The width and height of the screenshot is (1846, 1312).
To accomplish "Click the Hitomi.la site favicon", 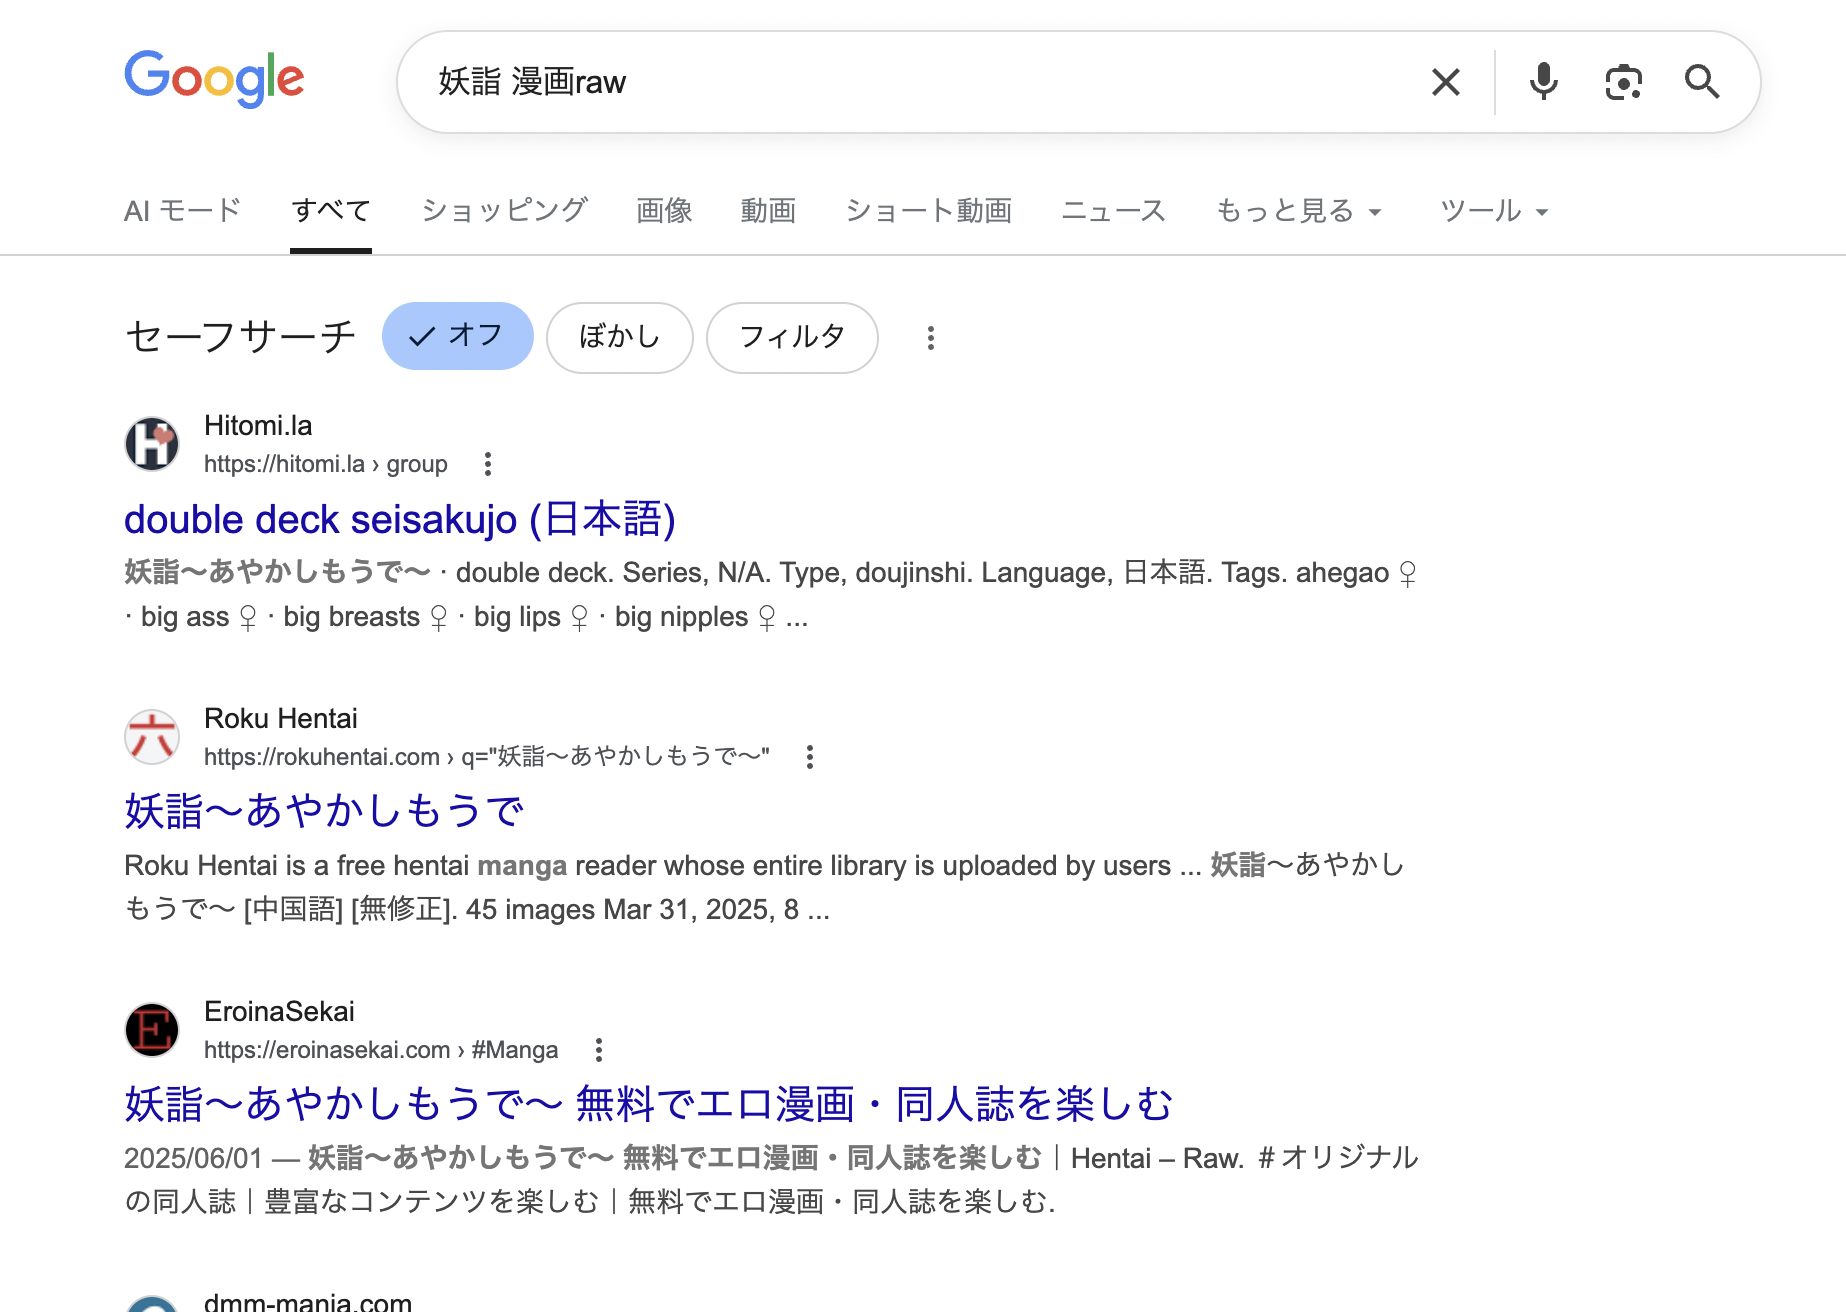I will pos(152,444).
